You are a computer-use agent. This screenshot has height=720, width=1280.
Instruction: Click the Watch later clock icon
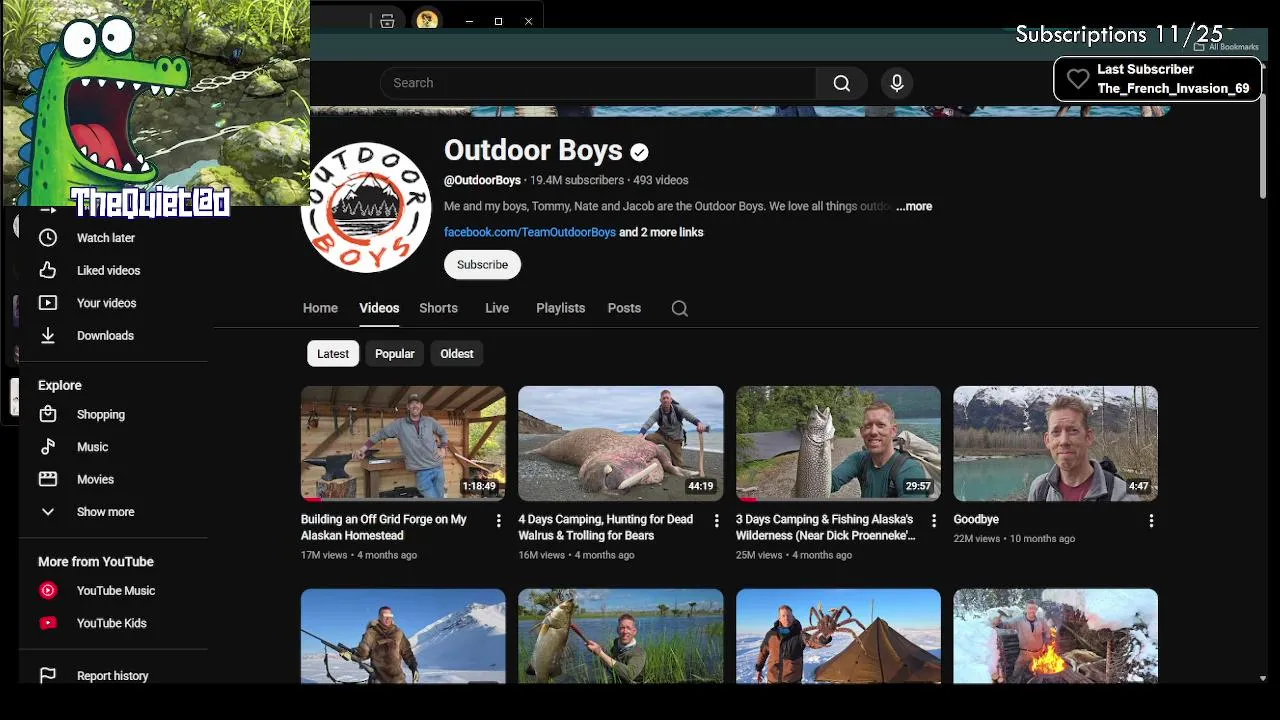tap(48, 238)
